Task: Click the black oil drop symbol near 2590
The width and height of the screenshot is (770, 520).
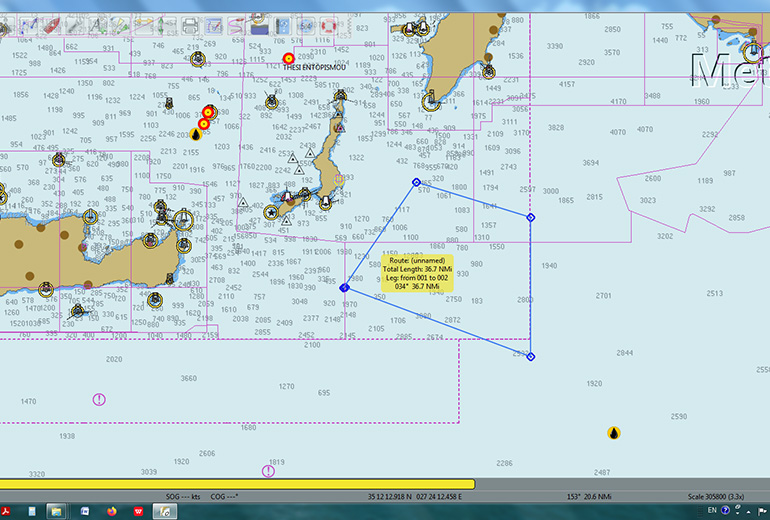Action: click(613, 433)
